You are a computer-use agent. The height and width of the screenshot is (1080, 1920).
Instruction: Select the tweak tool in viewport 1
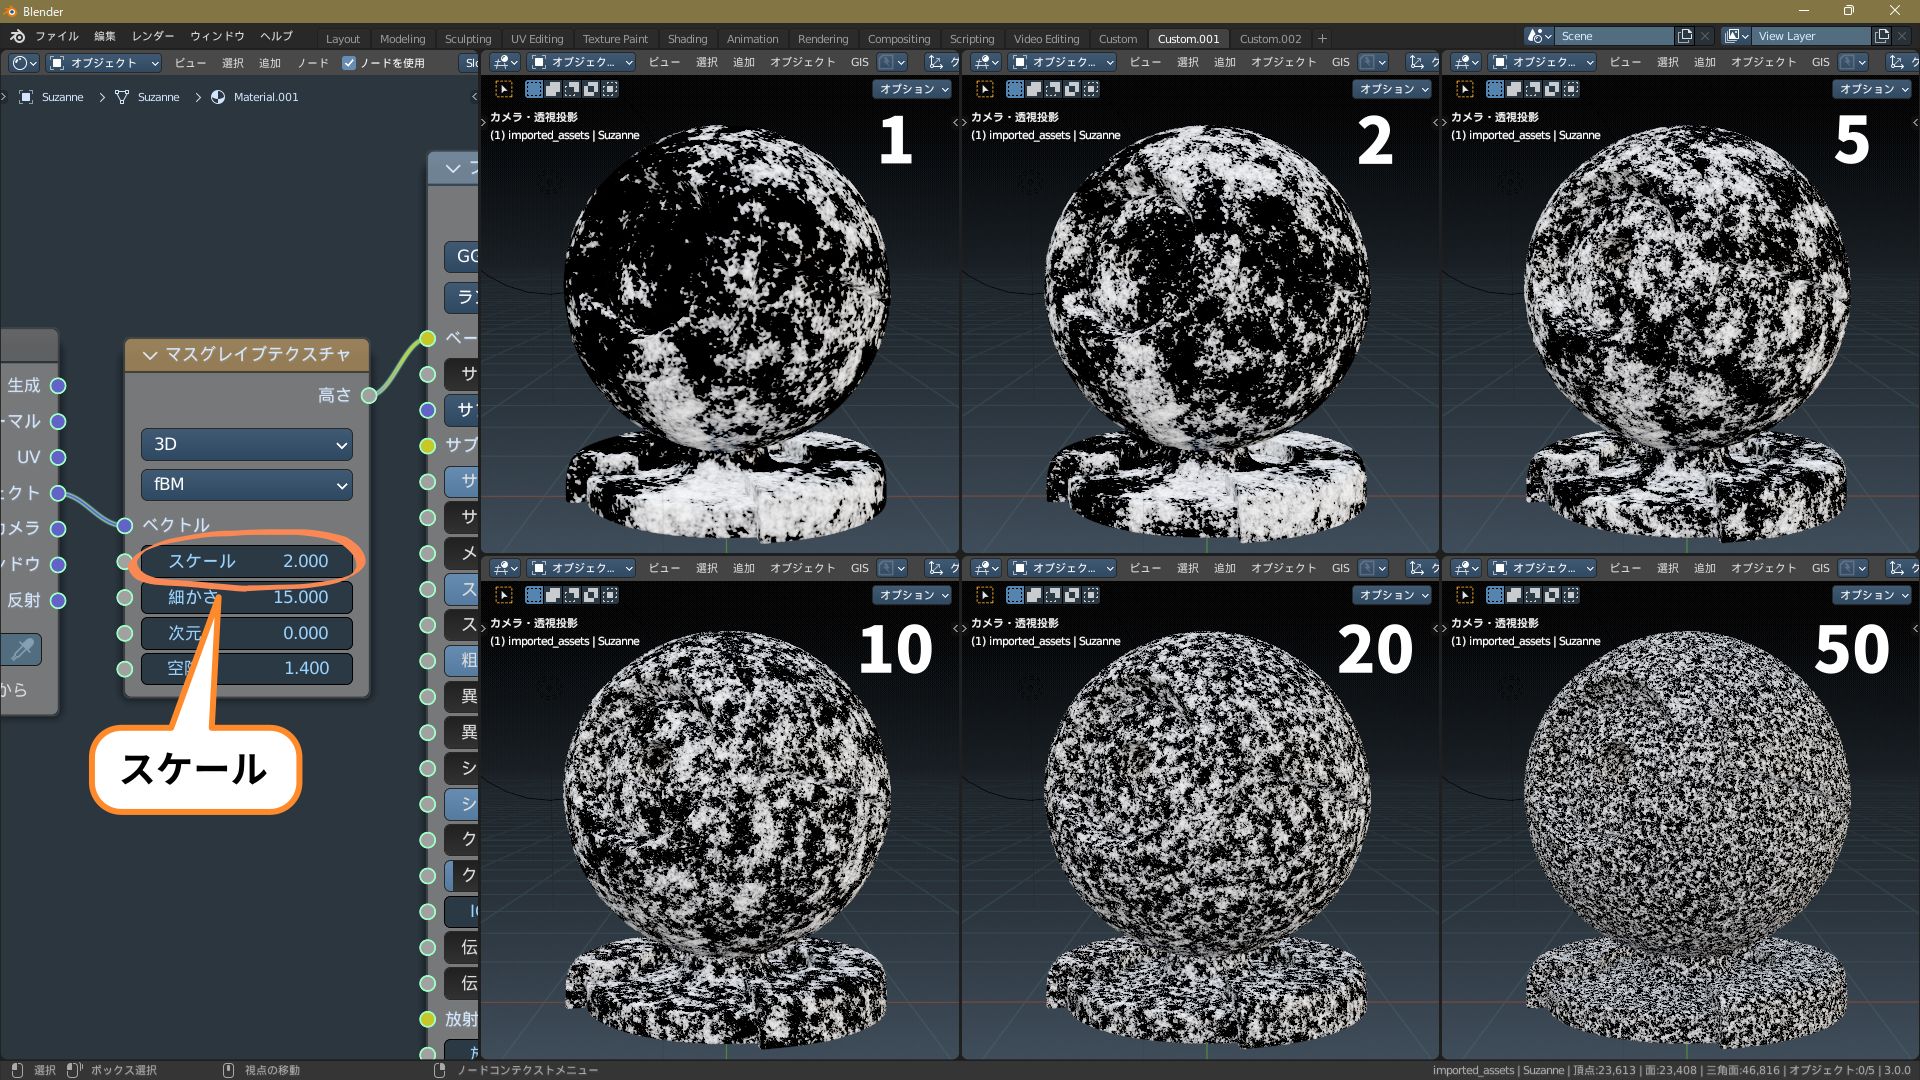coord(504,89)
